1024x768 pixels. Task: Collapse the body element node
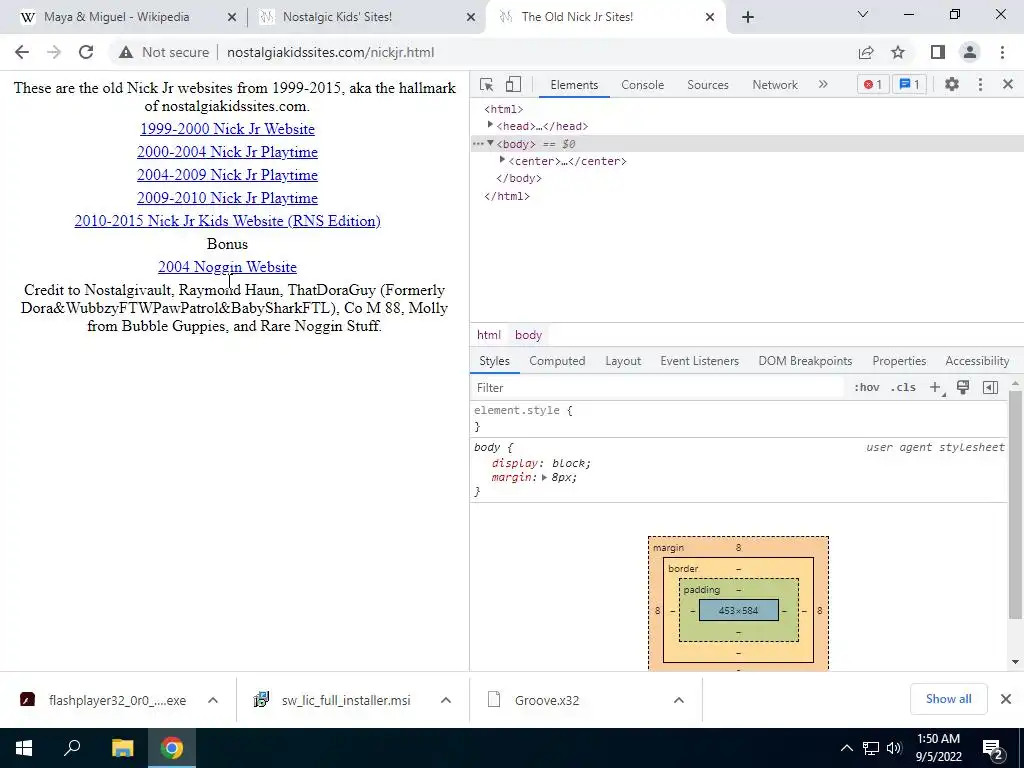[x=490, y=143]
